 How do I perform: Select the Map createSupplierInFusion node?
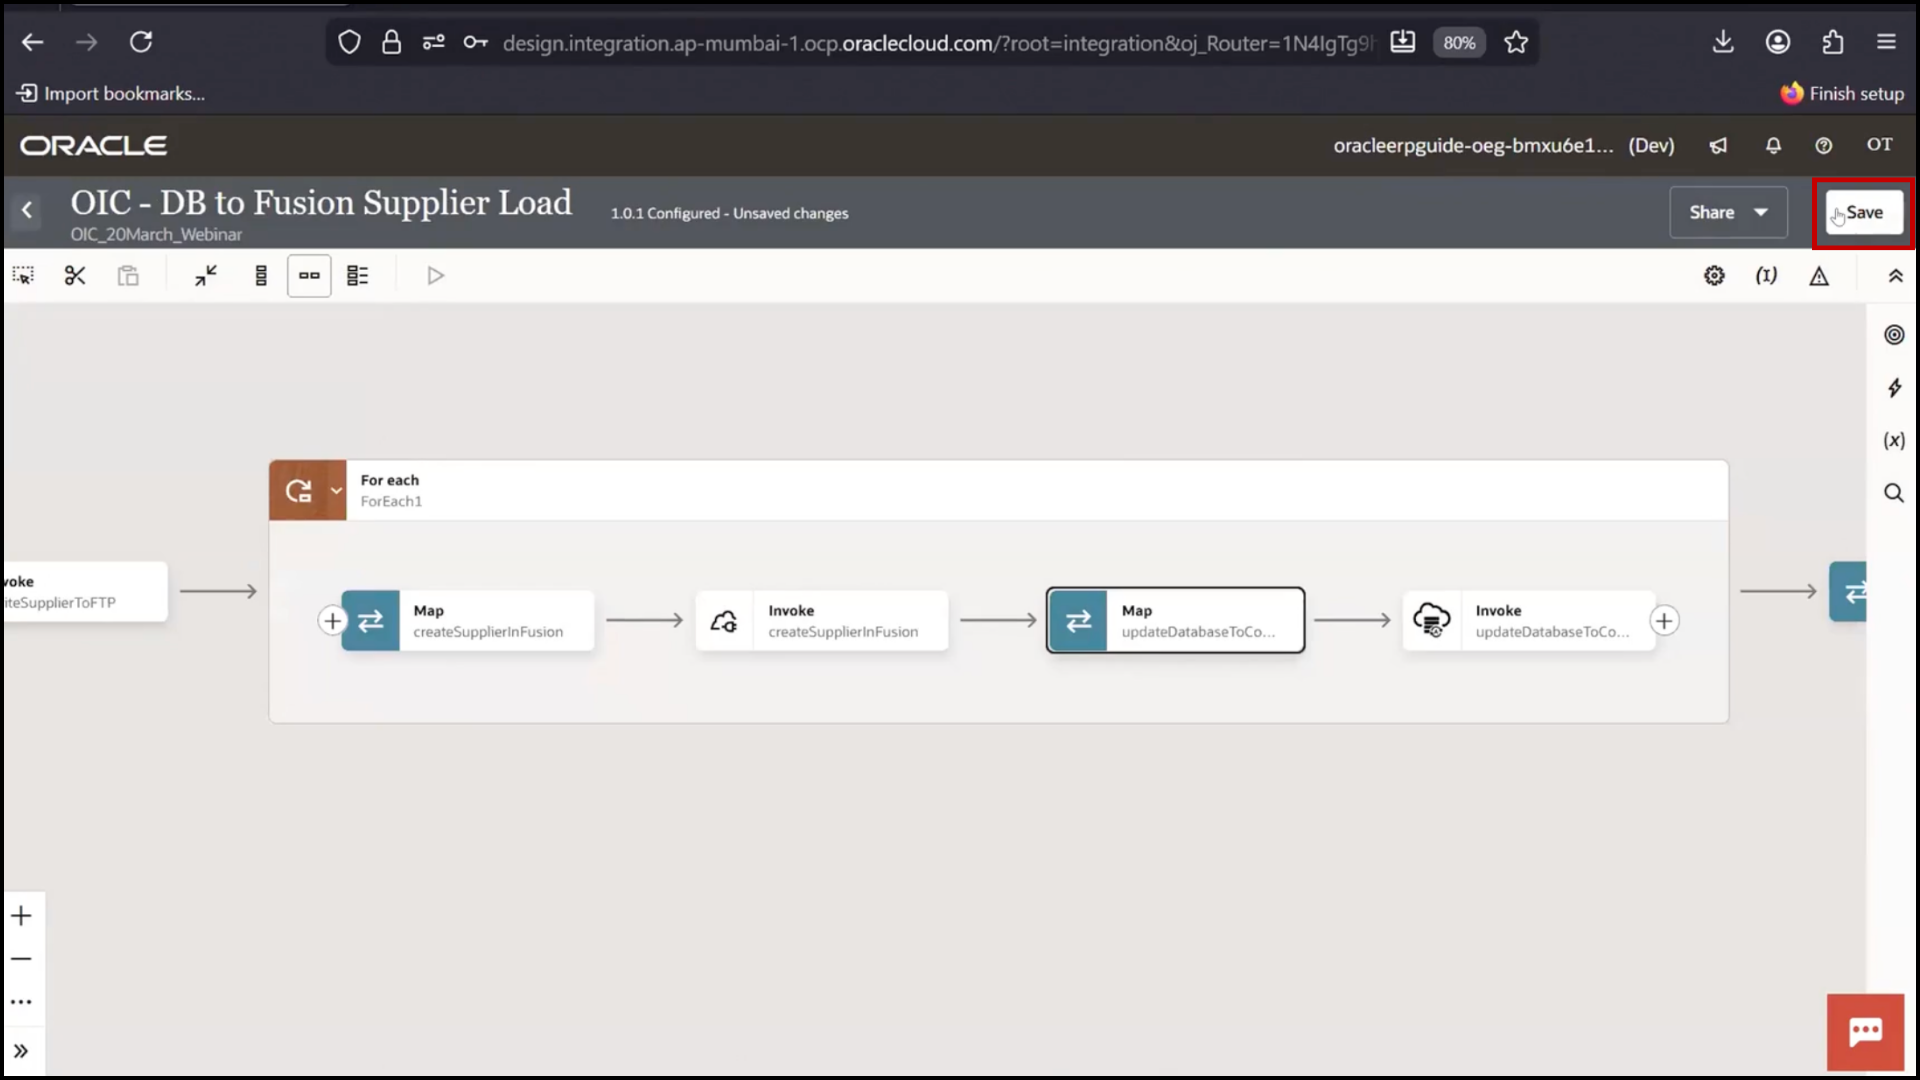tap(468, 621)
